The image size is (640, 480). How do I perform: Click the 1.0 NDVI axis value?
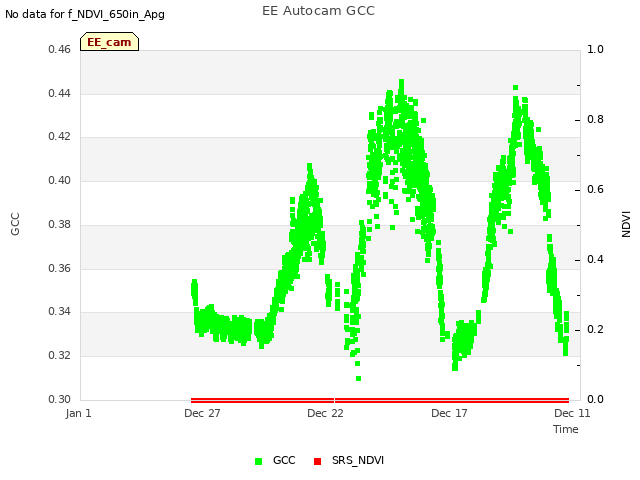click(595, 49)
